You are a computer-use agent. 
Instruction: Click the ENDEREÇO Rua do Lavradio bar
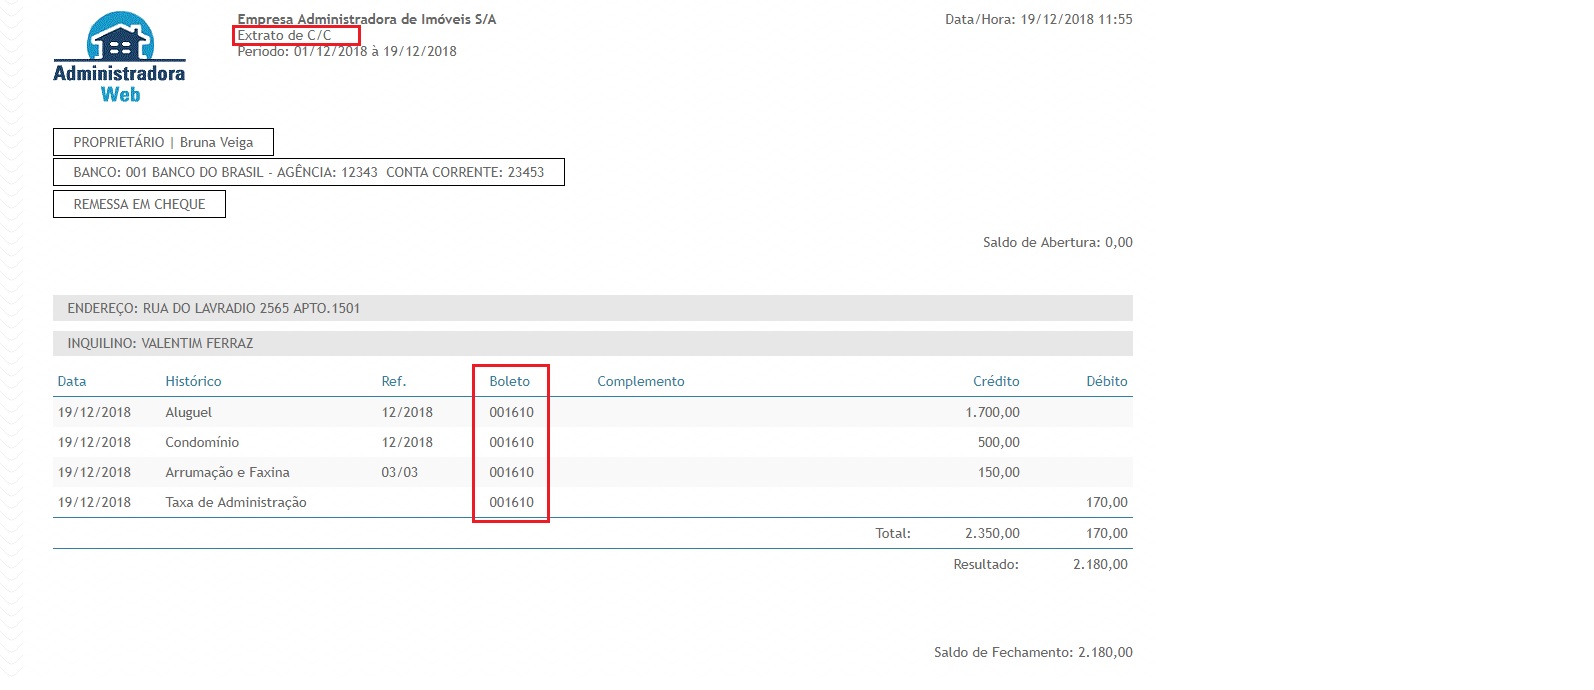(592, 308)
